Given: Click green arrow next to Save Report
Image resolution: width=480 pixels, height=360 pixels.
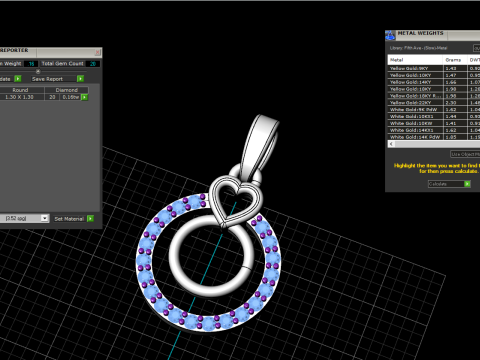Looking at the screenshot, I should click(x=80, y=79).
